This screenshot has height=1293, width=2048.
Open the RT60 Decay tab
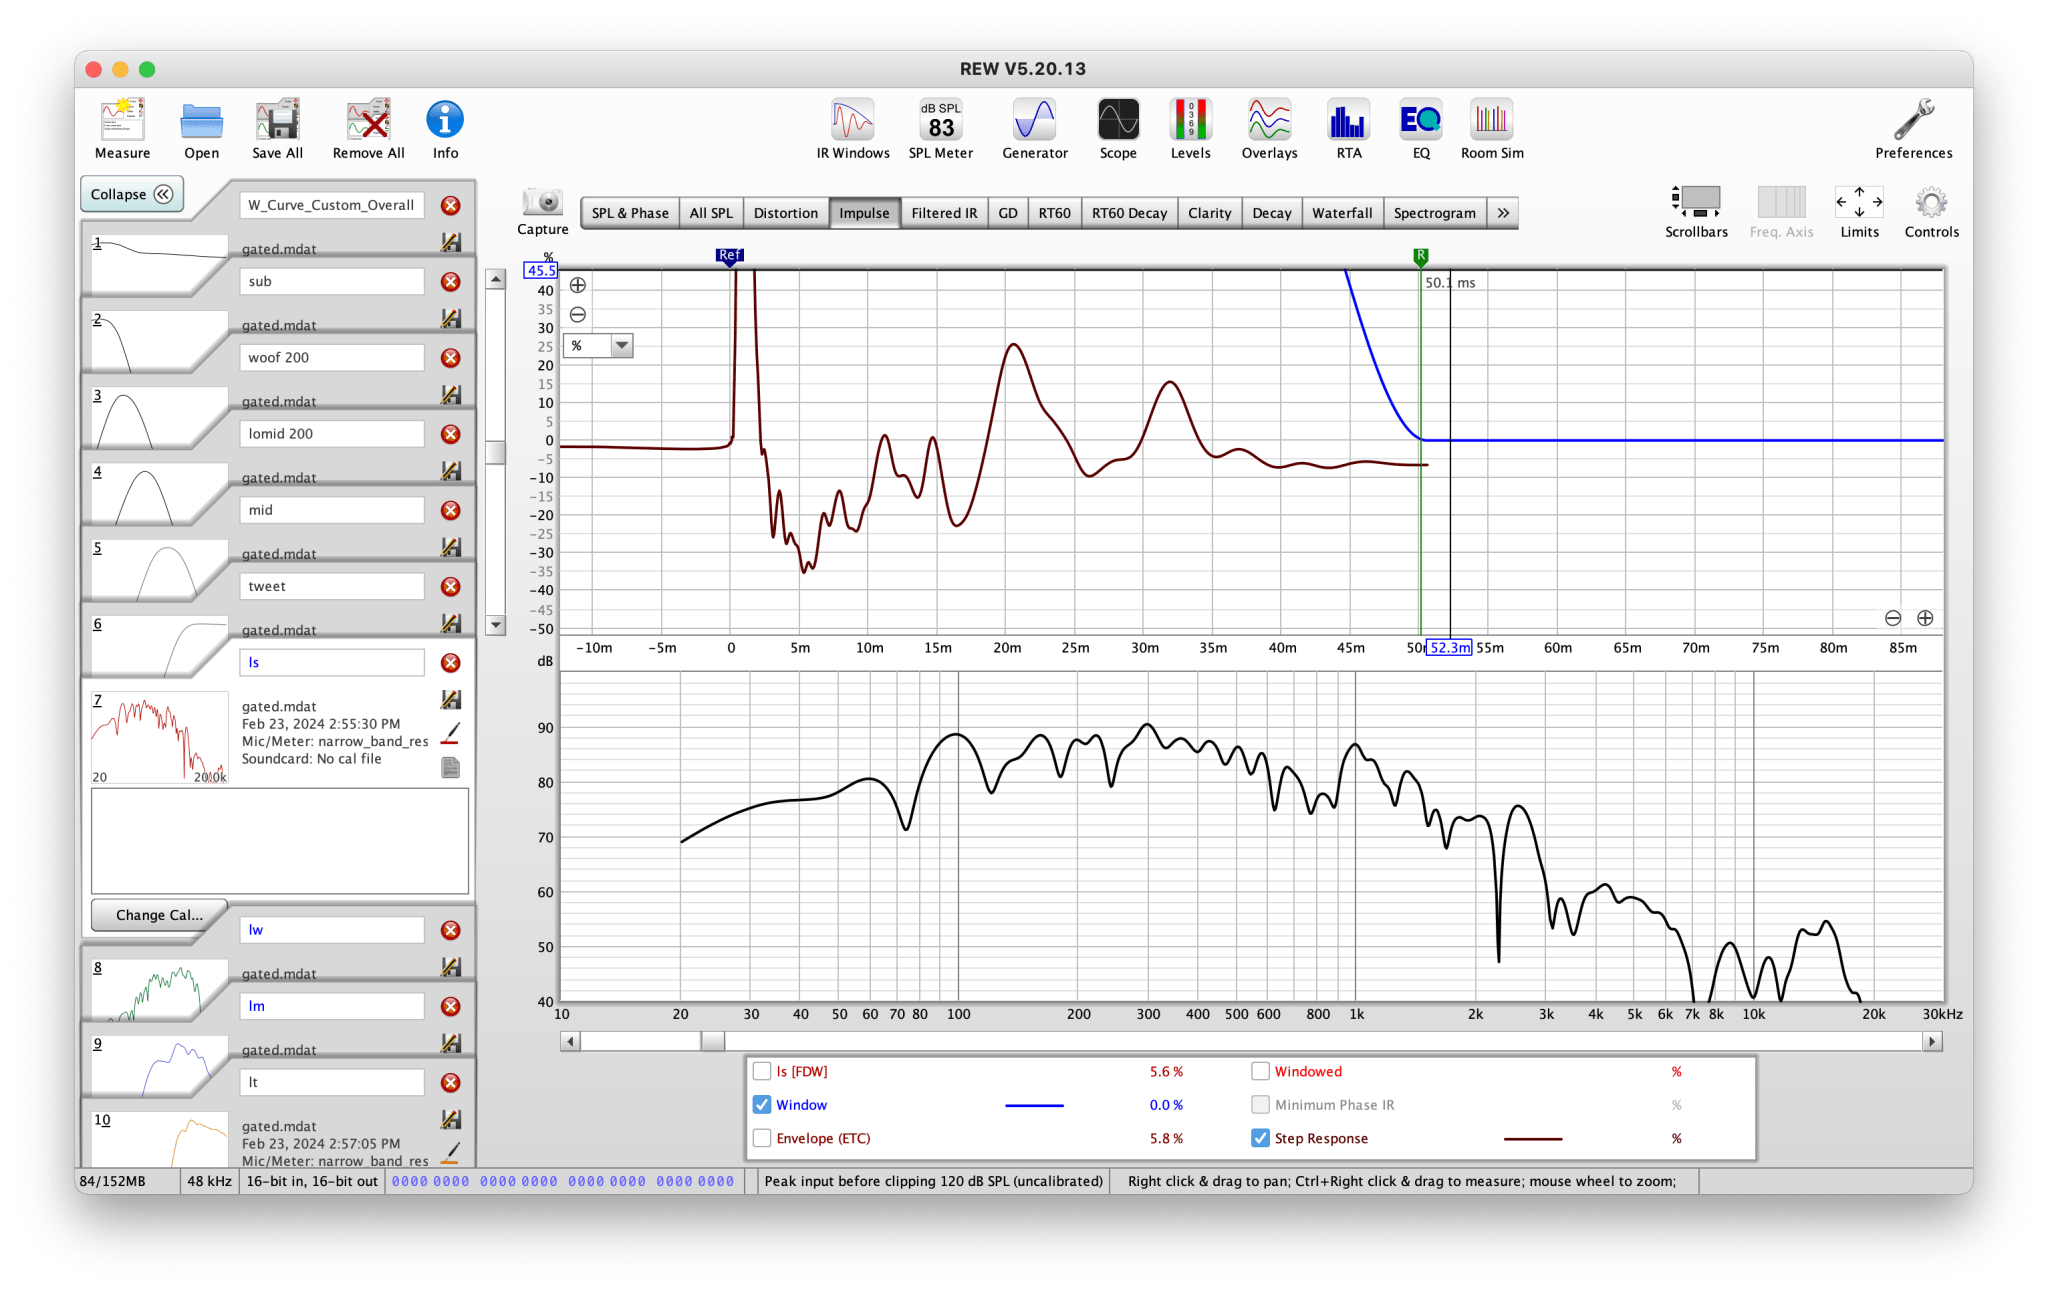(x=1129, y=213)
